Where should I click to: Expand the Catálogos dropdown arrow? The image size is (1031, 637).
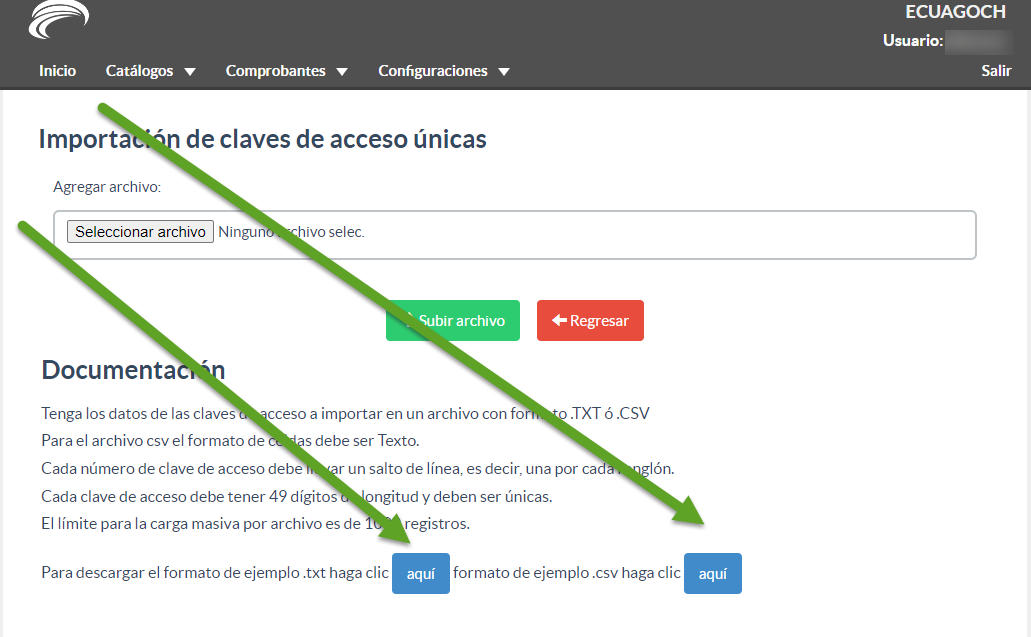click(x=190, y=72)
